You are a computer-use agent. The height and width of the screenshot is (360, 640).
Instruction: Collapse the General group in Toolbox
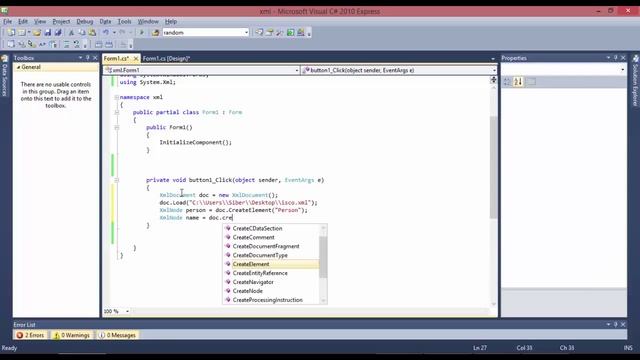tap(19, 67)
